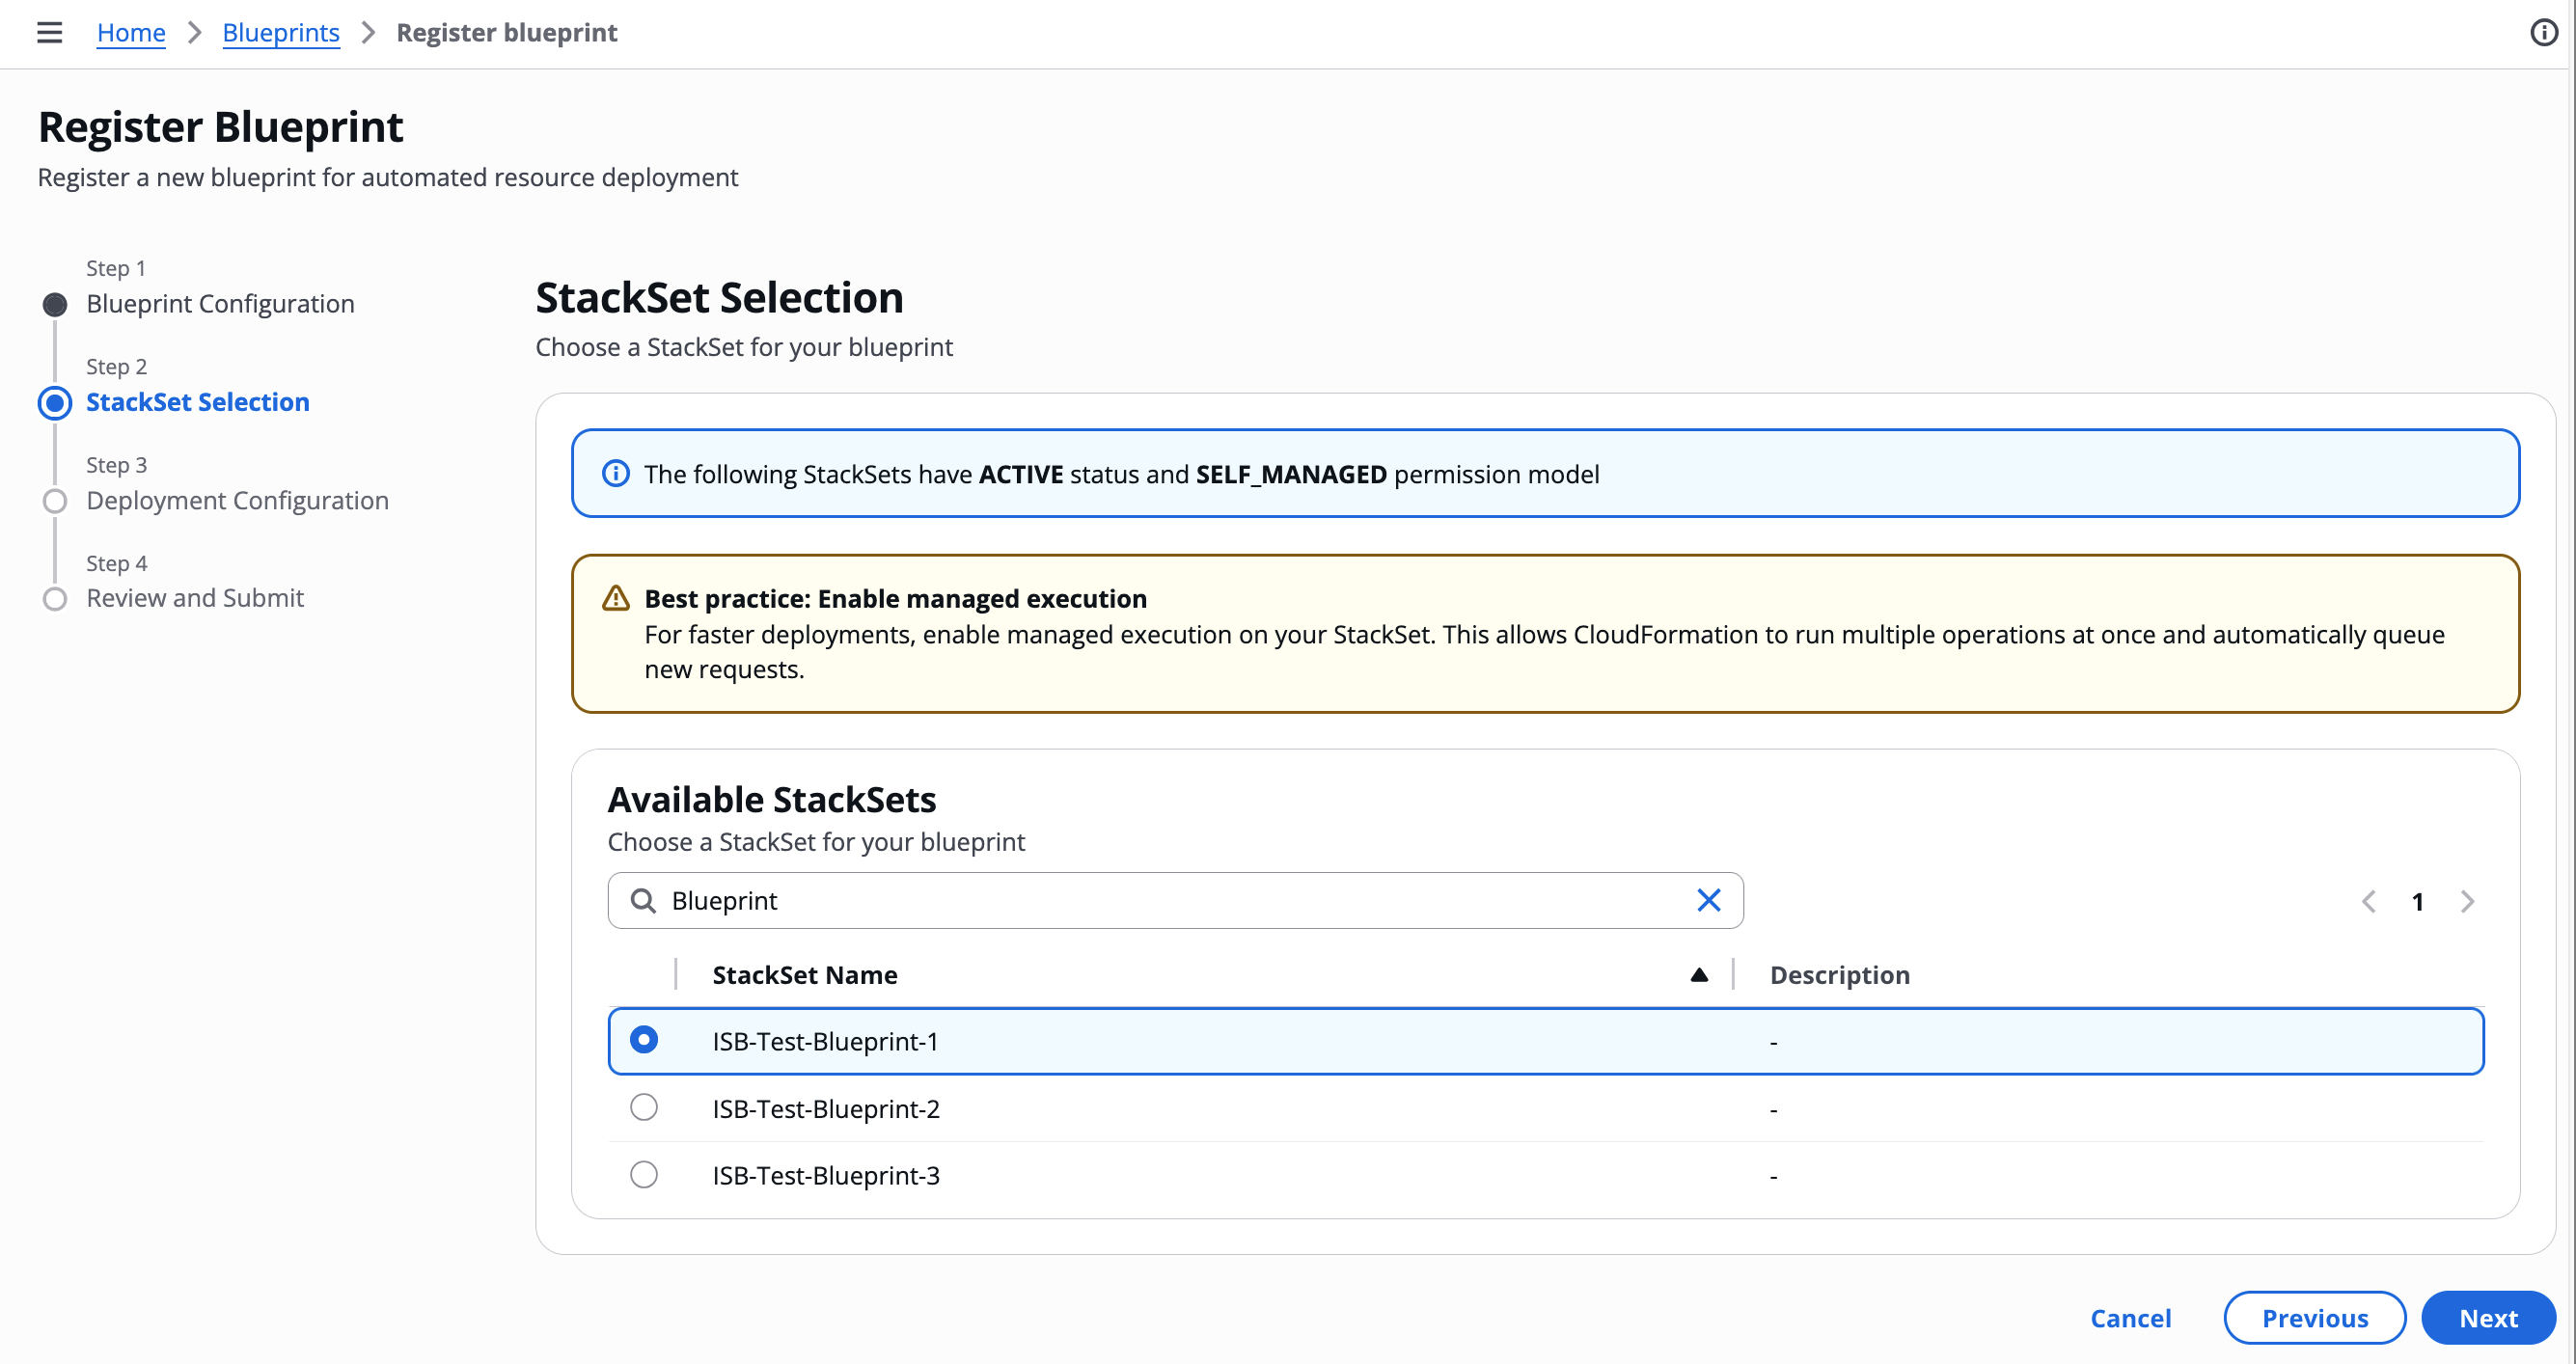2576x1364 pixels.
Task: Click the Step 2 active step indicator circle
Action: point(54,403)
